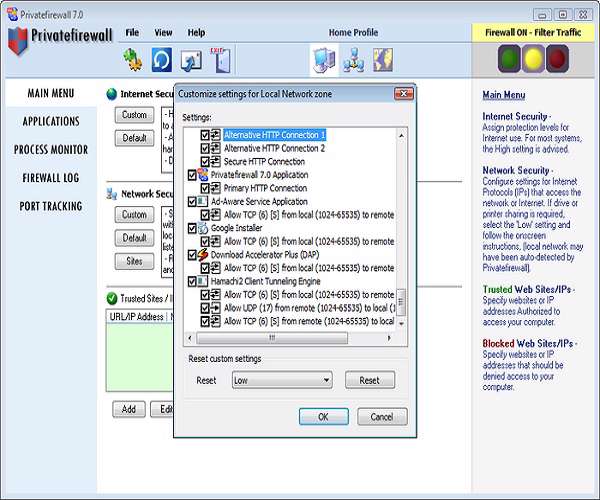This screenshot has height=500, width=600.
Task: Click OK in the customize settings dialog
Action: 324,416
